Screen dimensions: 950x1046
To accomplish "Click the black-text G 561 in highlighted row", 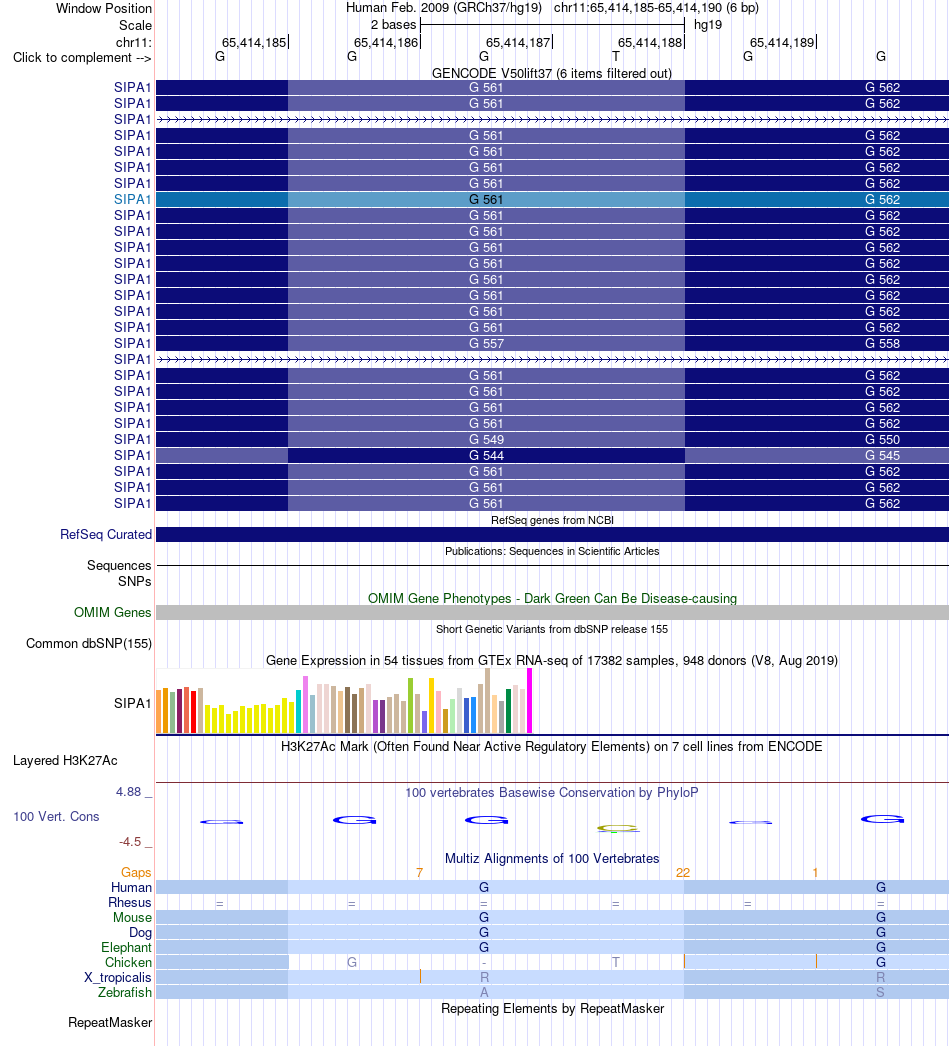I will (486, 199).
